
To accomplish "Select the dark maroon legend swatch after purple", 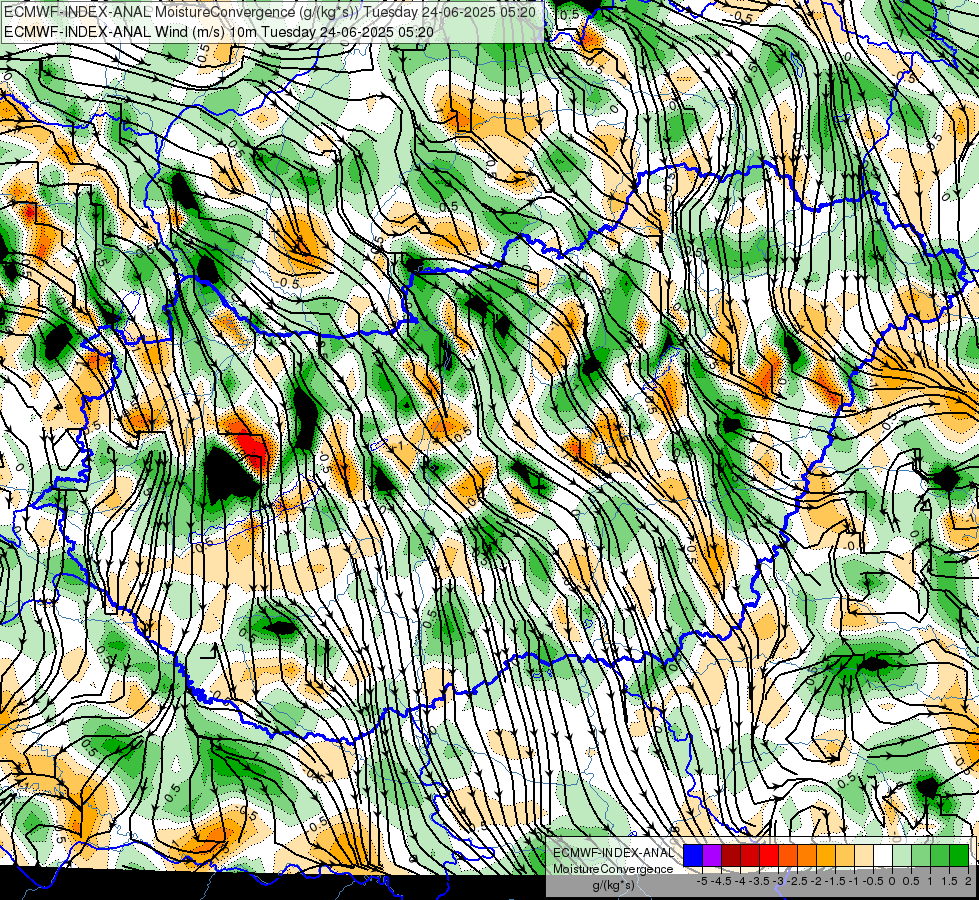I will pos(731,856).
